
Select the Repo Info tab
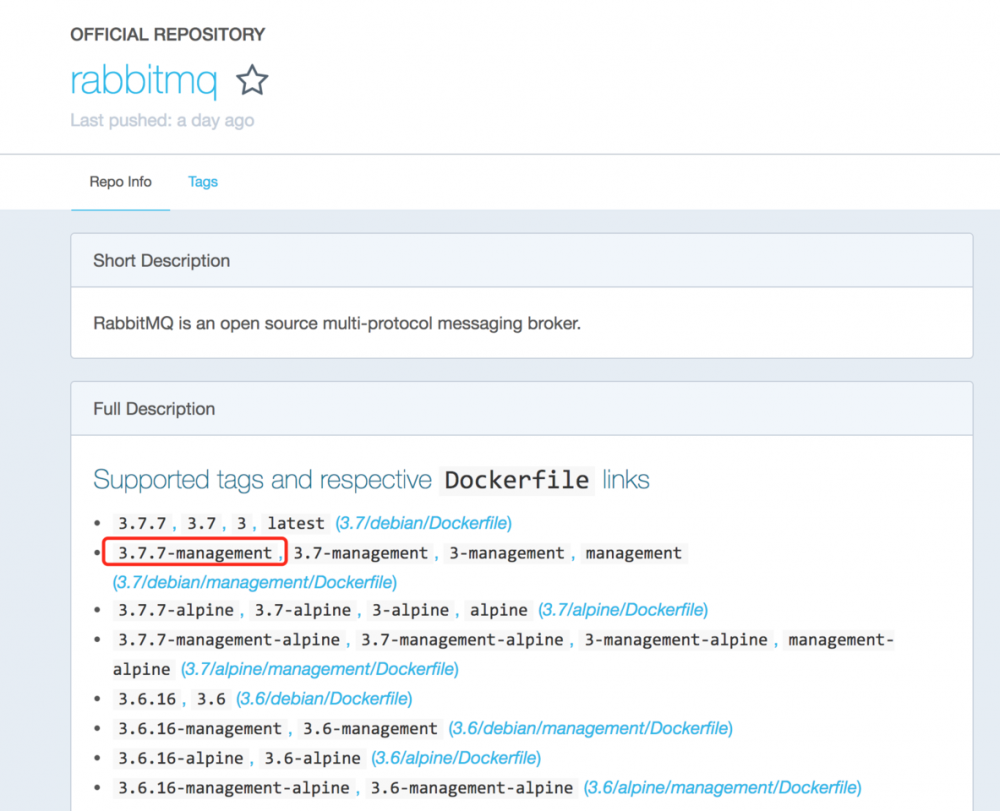[121, 182]
